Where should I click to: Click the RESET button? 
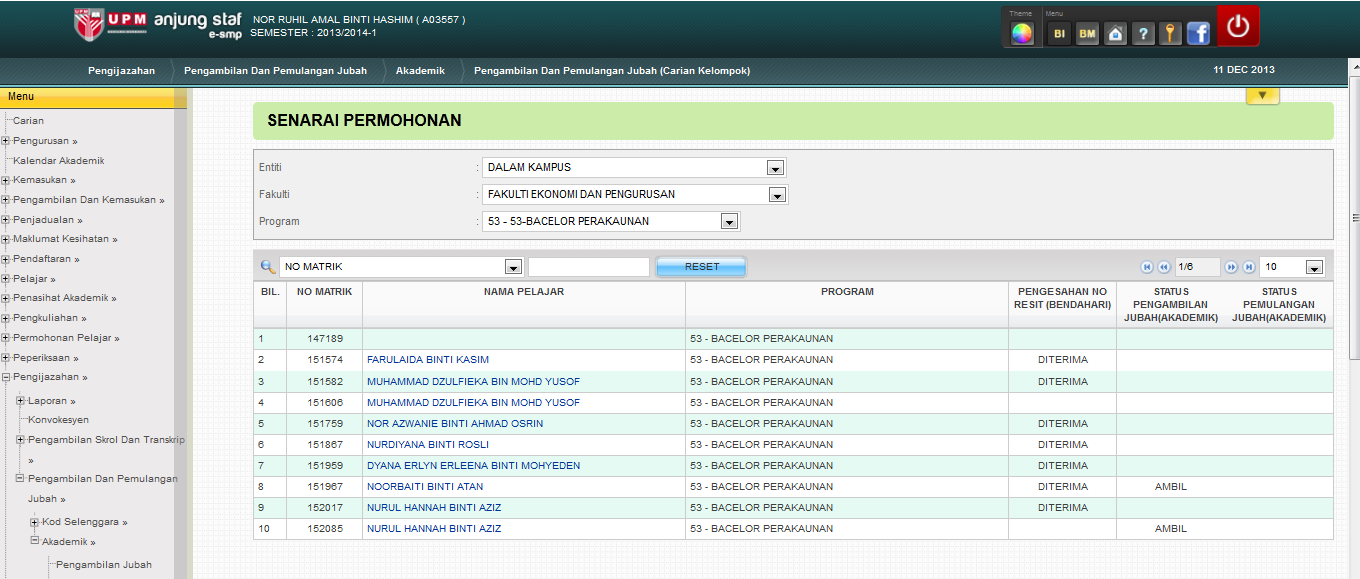(x=701, y=267)
